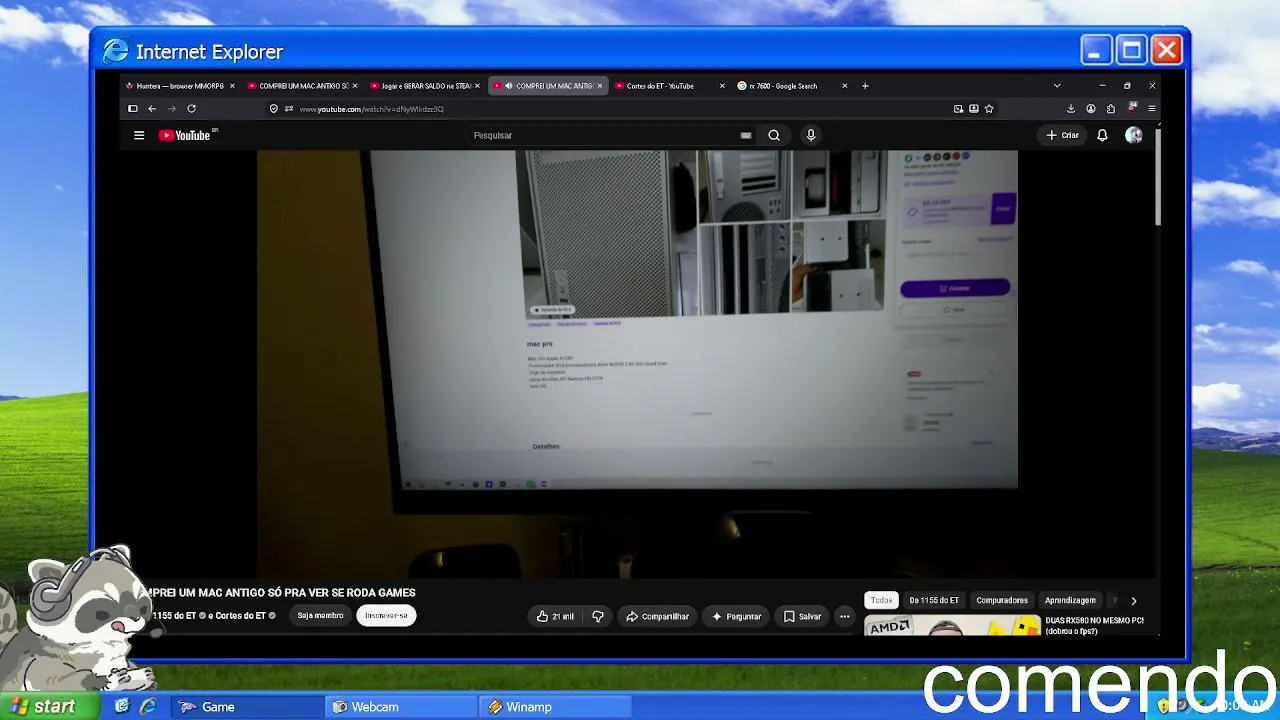Image resolution: width=1280 pixels, height=720 pixels.
Task: Open the DUAS RX580 recommended video thumbnail
Action: (952, 626)
